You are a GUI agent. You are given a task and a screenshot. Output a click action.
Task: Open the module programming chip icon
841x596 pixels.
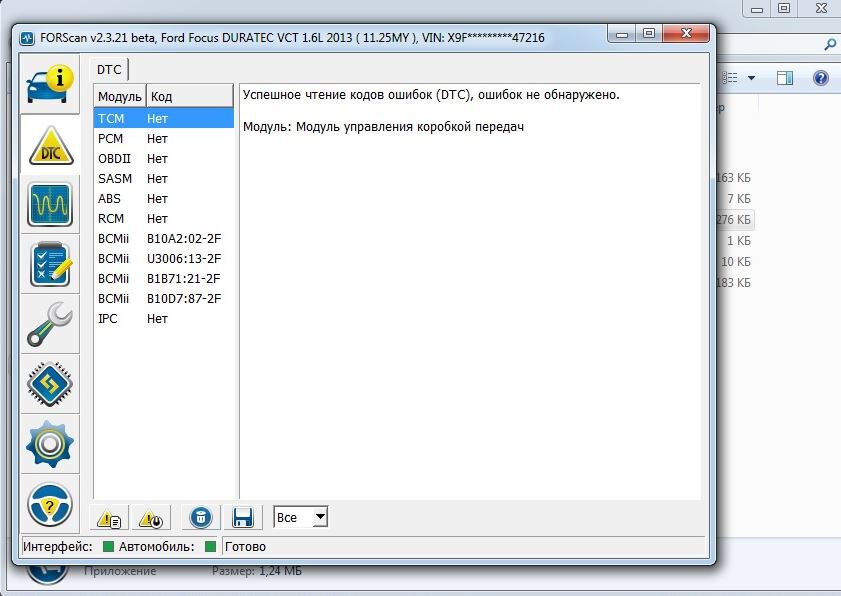pos(50,385)
